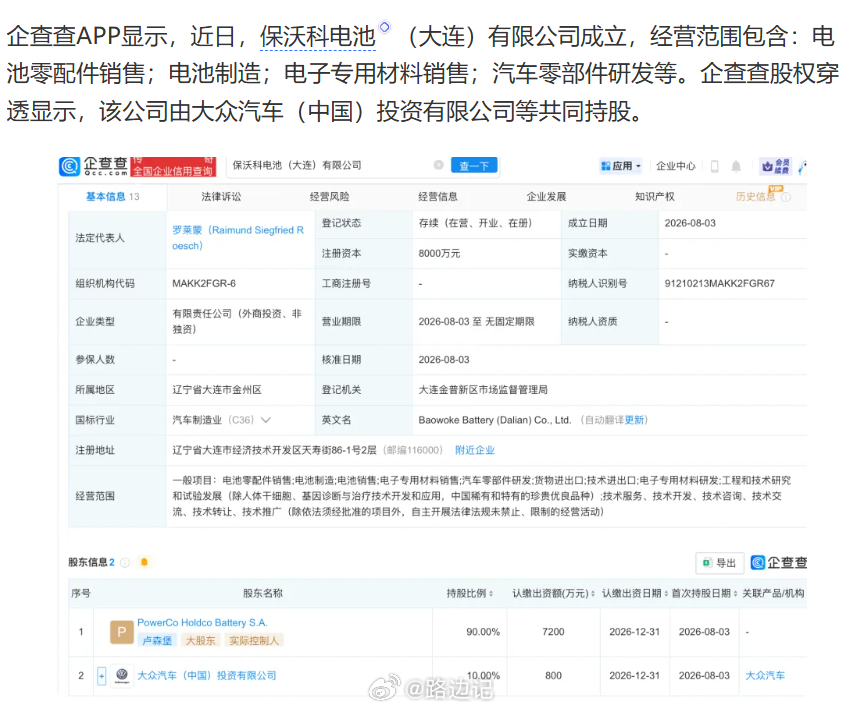Click the mobile phone icon in the header
865x709 pixels.
tap(714, 166)
